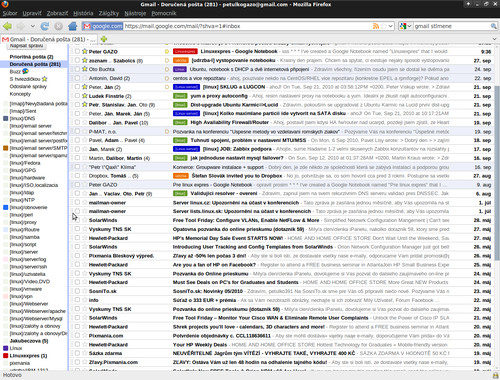Open a new tab with the plus icon

coord(104,39)
